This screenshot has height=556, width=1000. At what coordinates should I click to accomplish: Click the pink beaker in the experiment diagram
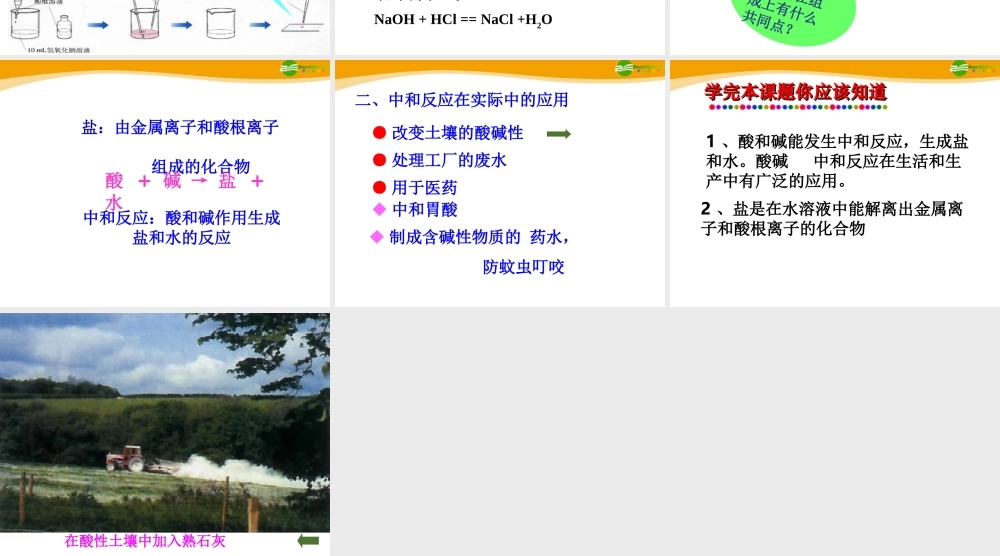(144, 23)
